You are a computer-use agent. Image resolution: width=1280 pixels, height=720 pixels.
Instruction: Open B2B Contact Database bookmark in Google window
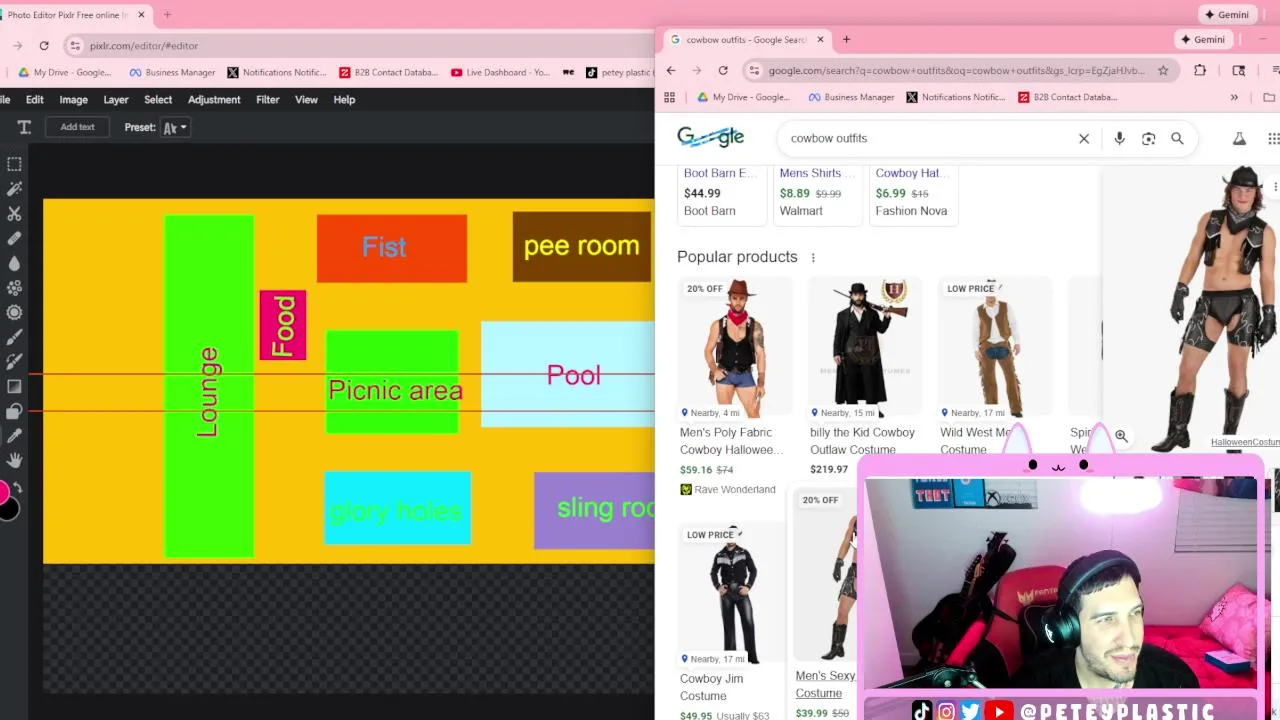click(1067, 97)
